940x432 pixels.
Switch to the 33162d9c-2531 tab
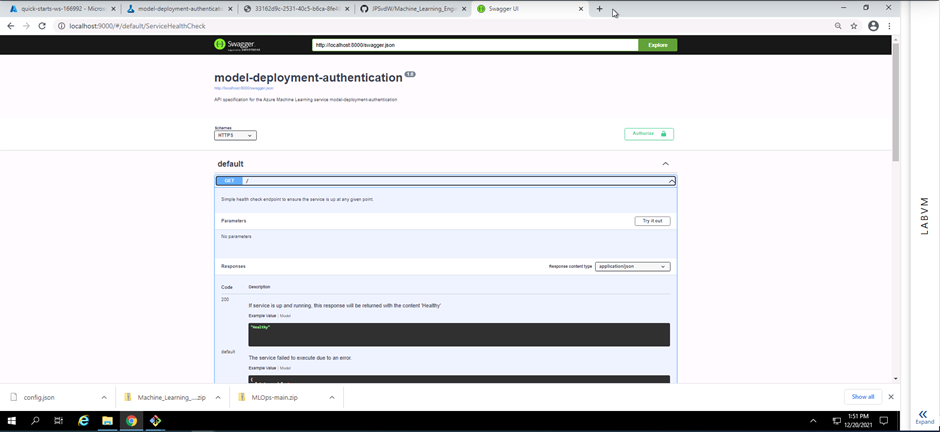pos(294,9)
